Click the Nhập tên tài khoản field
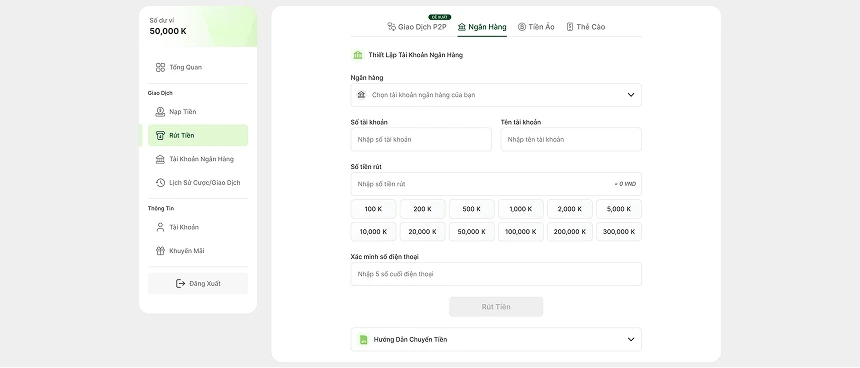The height and width of the screenshot is (368, 860). point(571,139)
